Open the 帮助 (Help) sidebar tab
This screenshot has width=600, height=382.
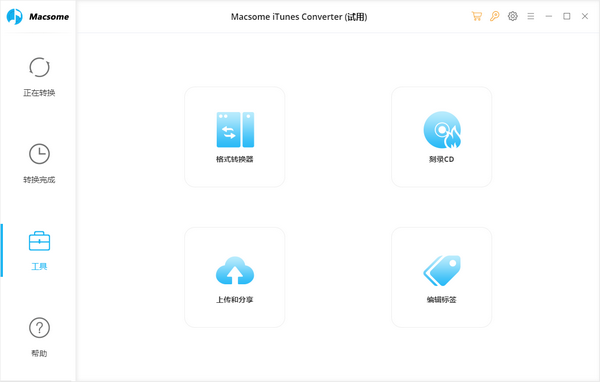click(39, 337)
